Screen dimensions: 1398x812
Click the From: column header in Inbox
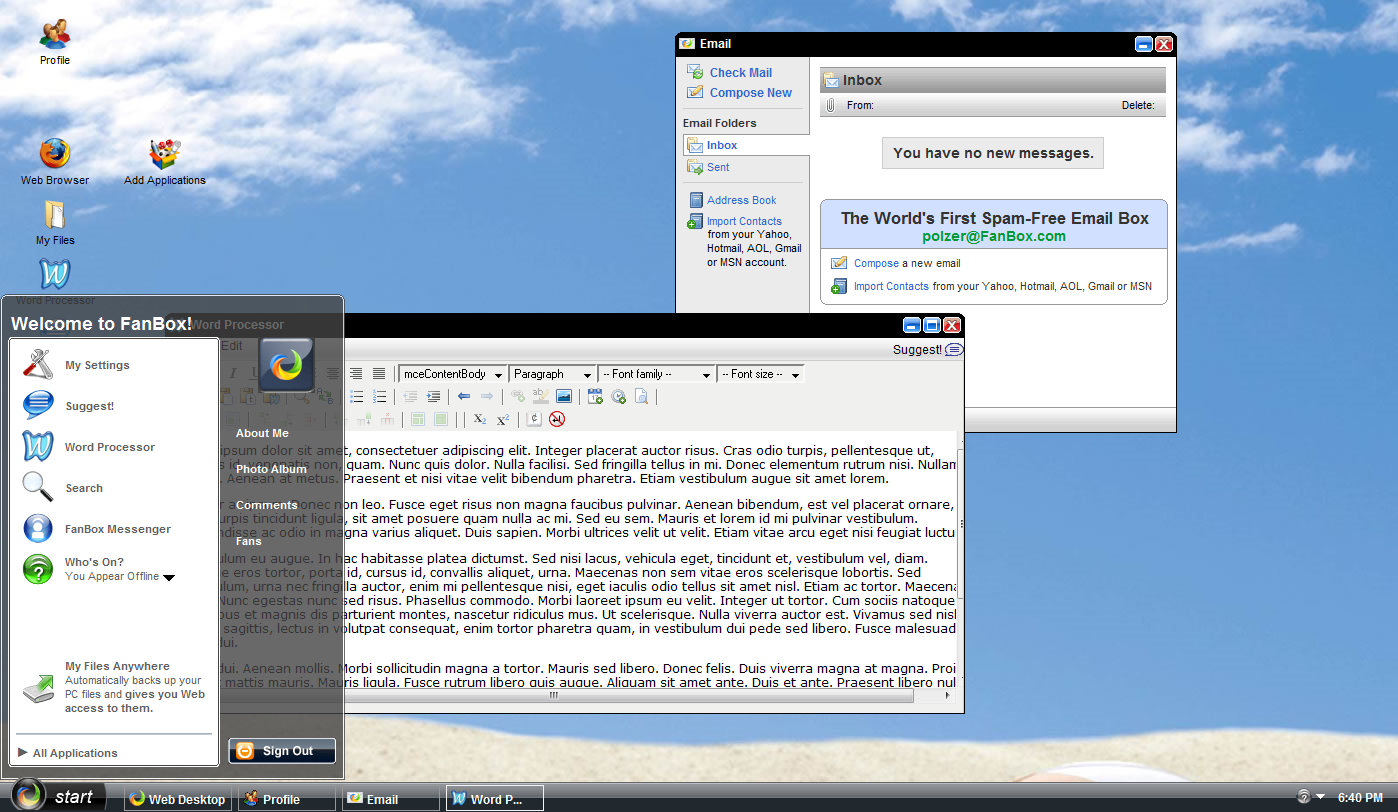tap(860, 105)
